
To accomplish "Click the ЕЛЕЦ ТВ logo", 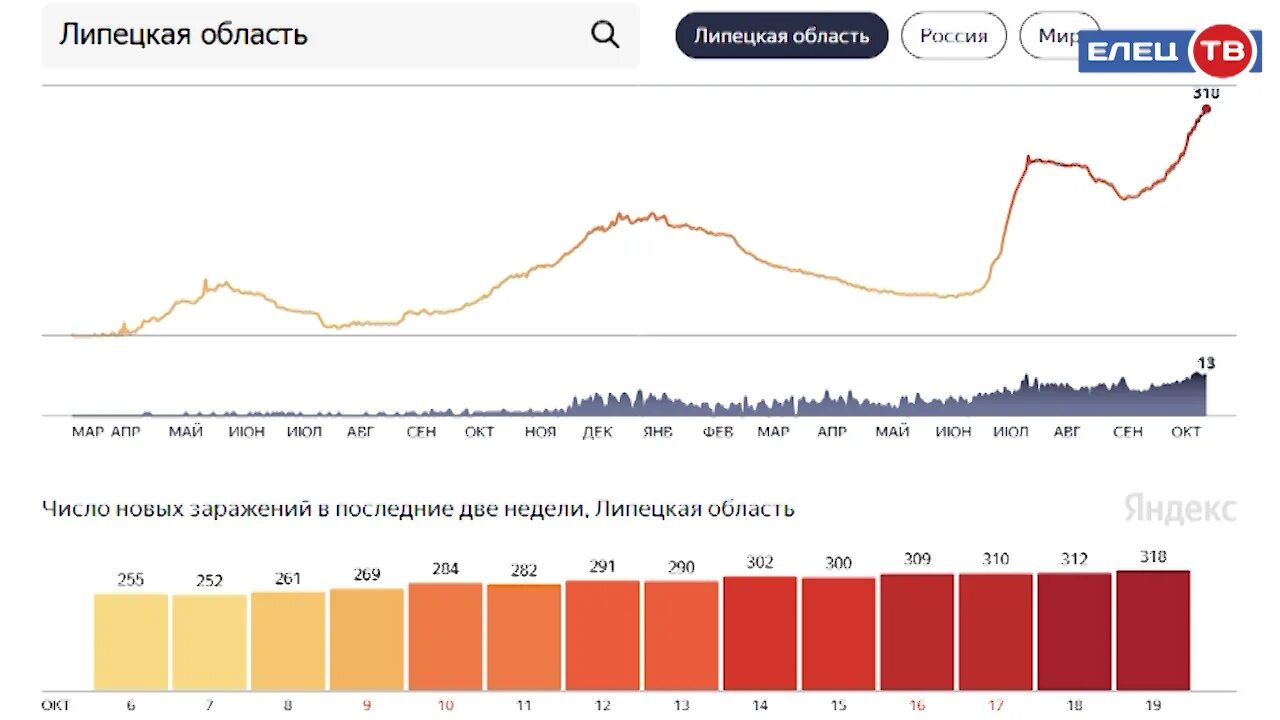I will [x=1170, y=50].
